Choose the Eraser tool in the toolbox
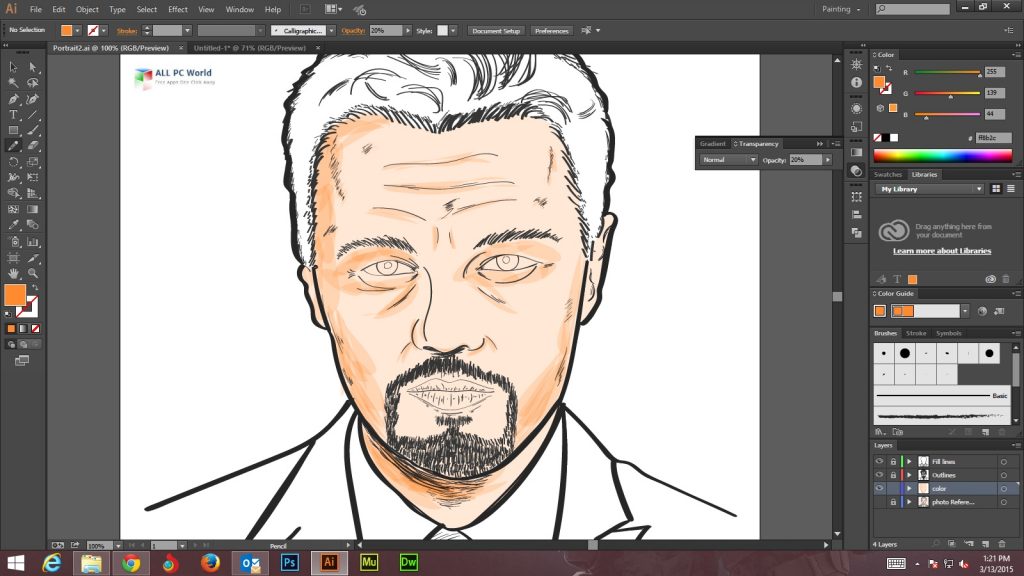This screenshot has width=1024, height=576. pyautogui.click(x=33, y=146)
